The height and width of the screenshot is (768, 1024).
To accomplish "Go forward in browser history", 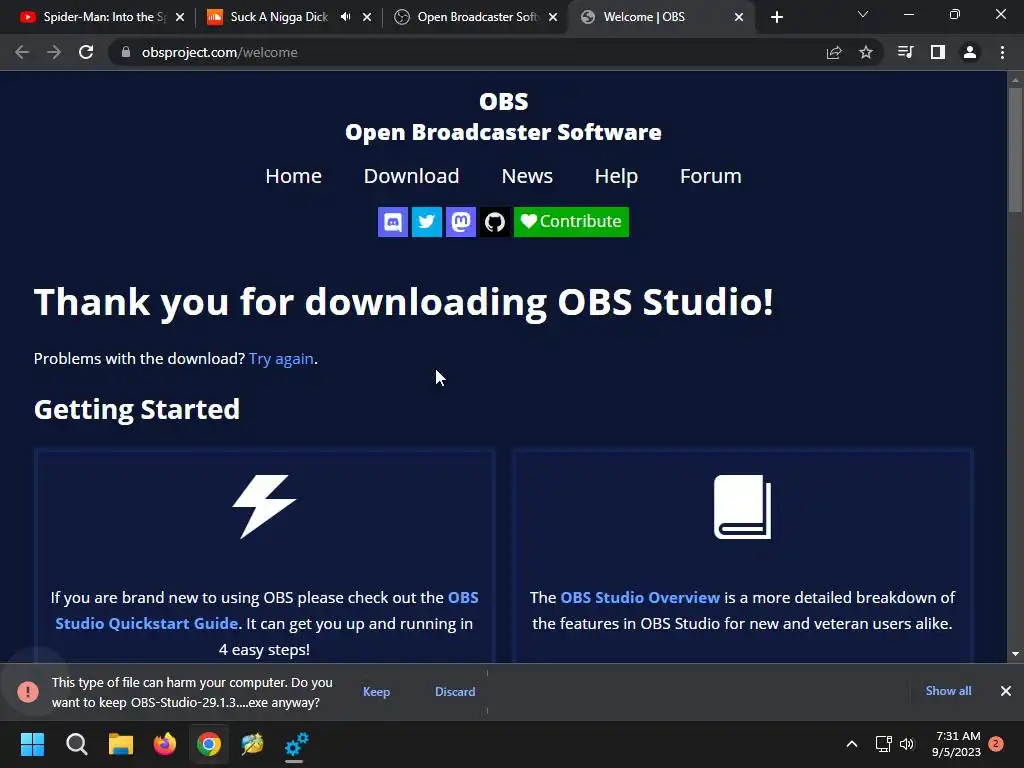I will [x=54, y=52].
